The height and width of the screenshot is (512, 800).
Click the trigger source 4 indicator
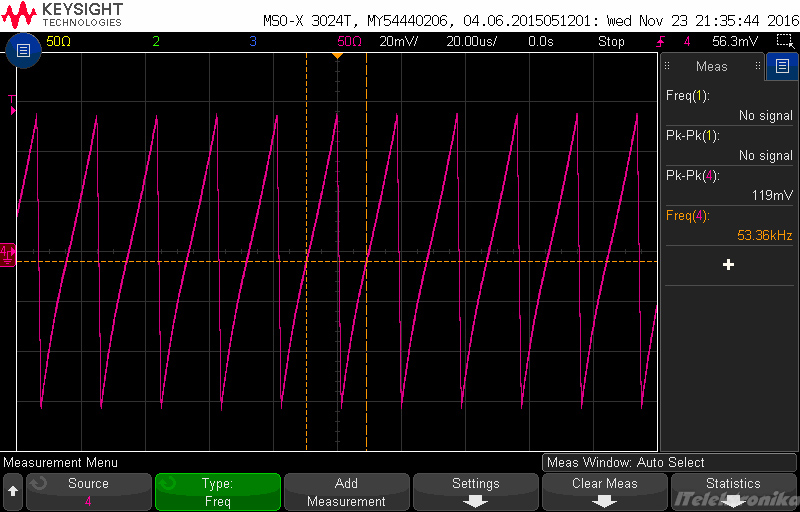click(x=687, y=42)
